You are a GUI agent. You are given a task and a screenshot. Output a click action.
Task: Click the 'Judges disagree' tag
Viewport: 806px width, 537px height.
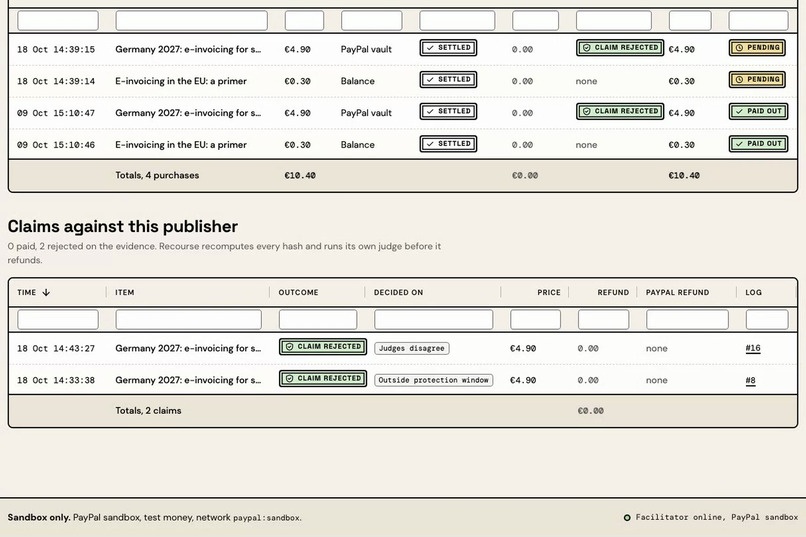[412, 348]
